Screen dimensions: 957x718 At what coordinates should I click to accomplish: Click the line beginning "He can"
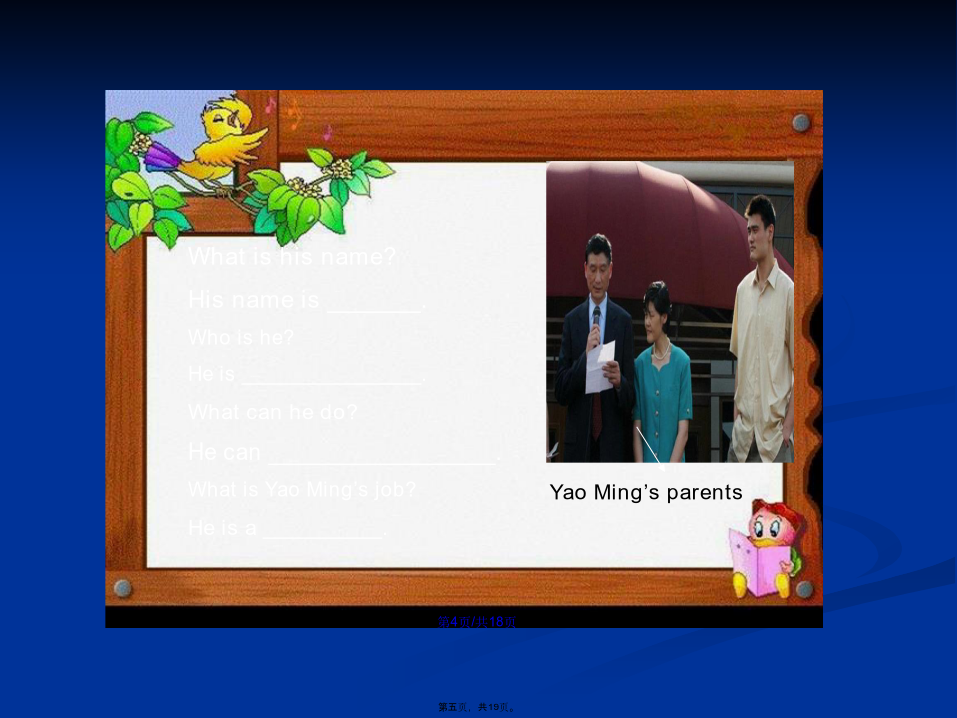coord(345,452)
